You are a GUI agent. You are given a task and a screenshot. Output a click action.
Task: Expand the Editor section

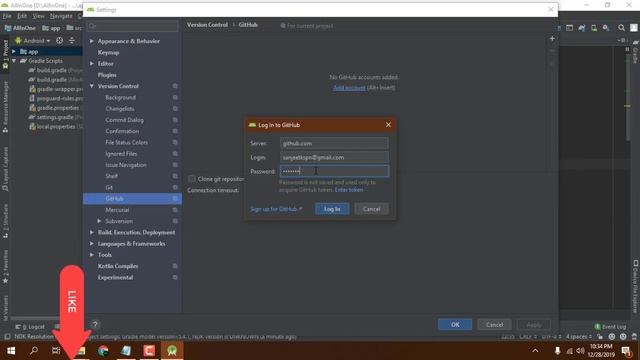[92, 64]
